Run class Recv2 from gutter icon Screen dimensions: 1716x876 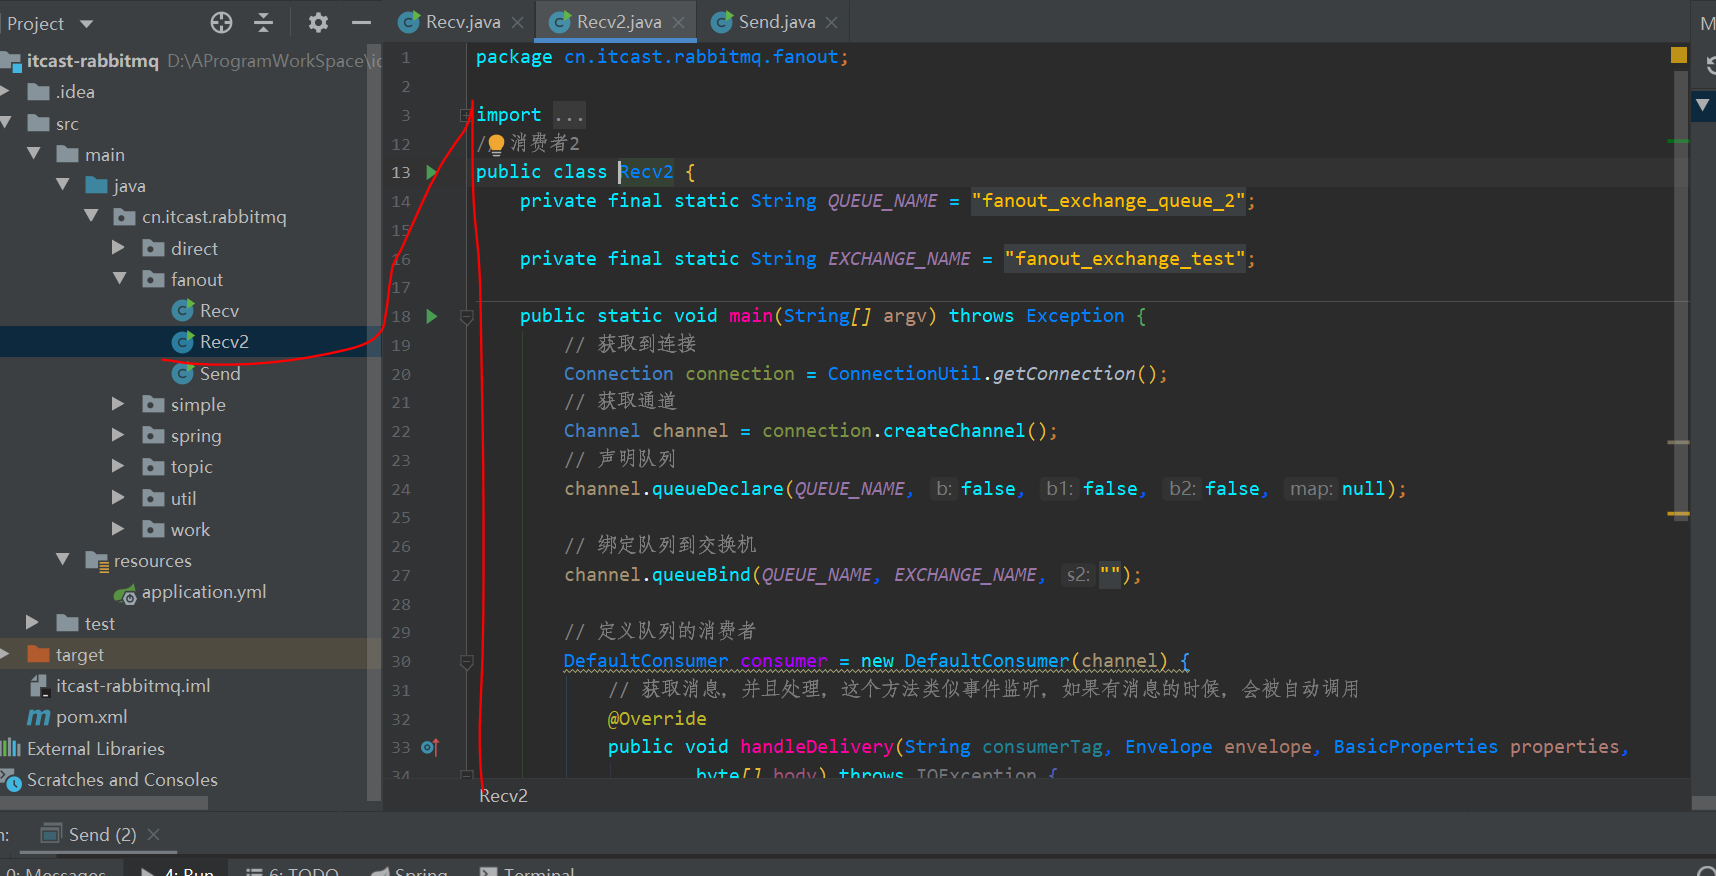tap(432, 172)
